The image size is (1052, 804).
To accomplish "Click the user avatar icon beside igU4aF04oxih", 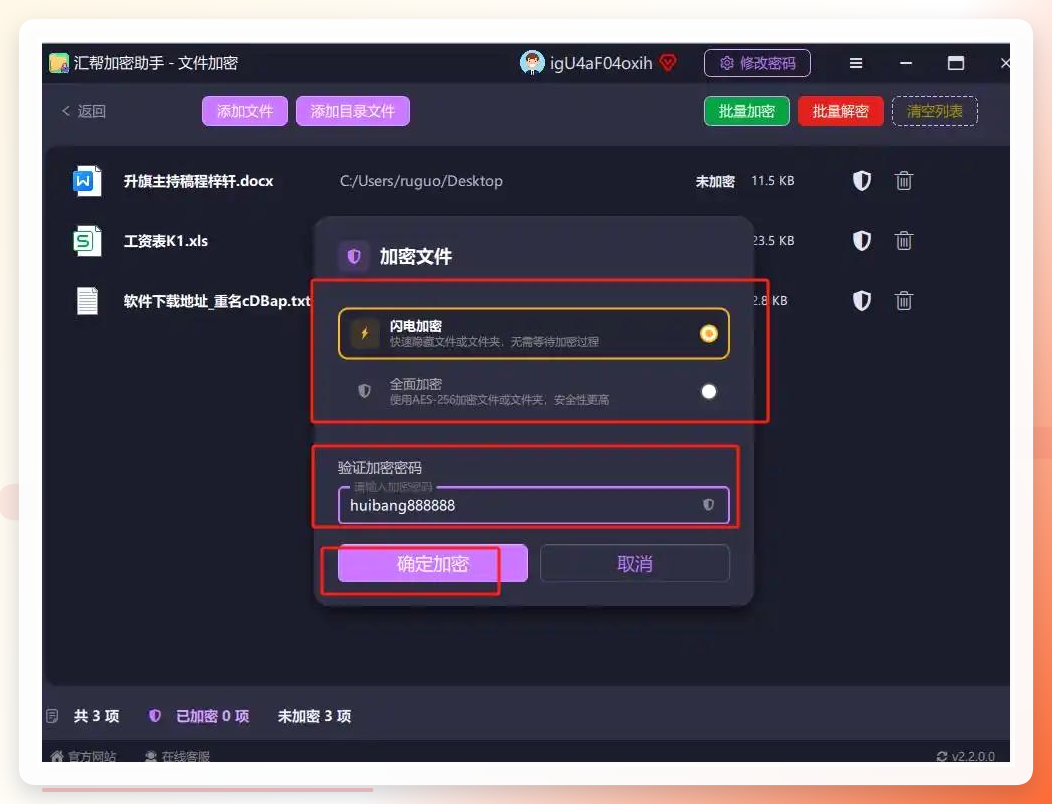I will point(532,63).
